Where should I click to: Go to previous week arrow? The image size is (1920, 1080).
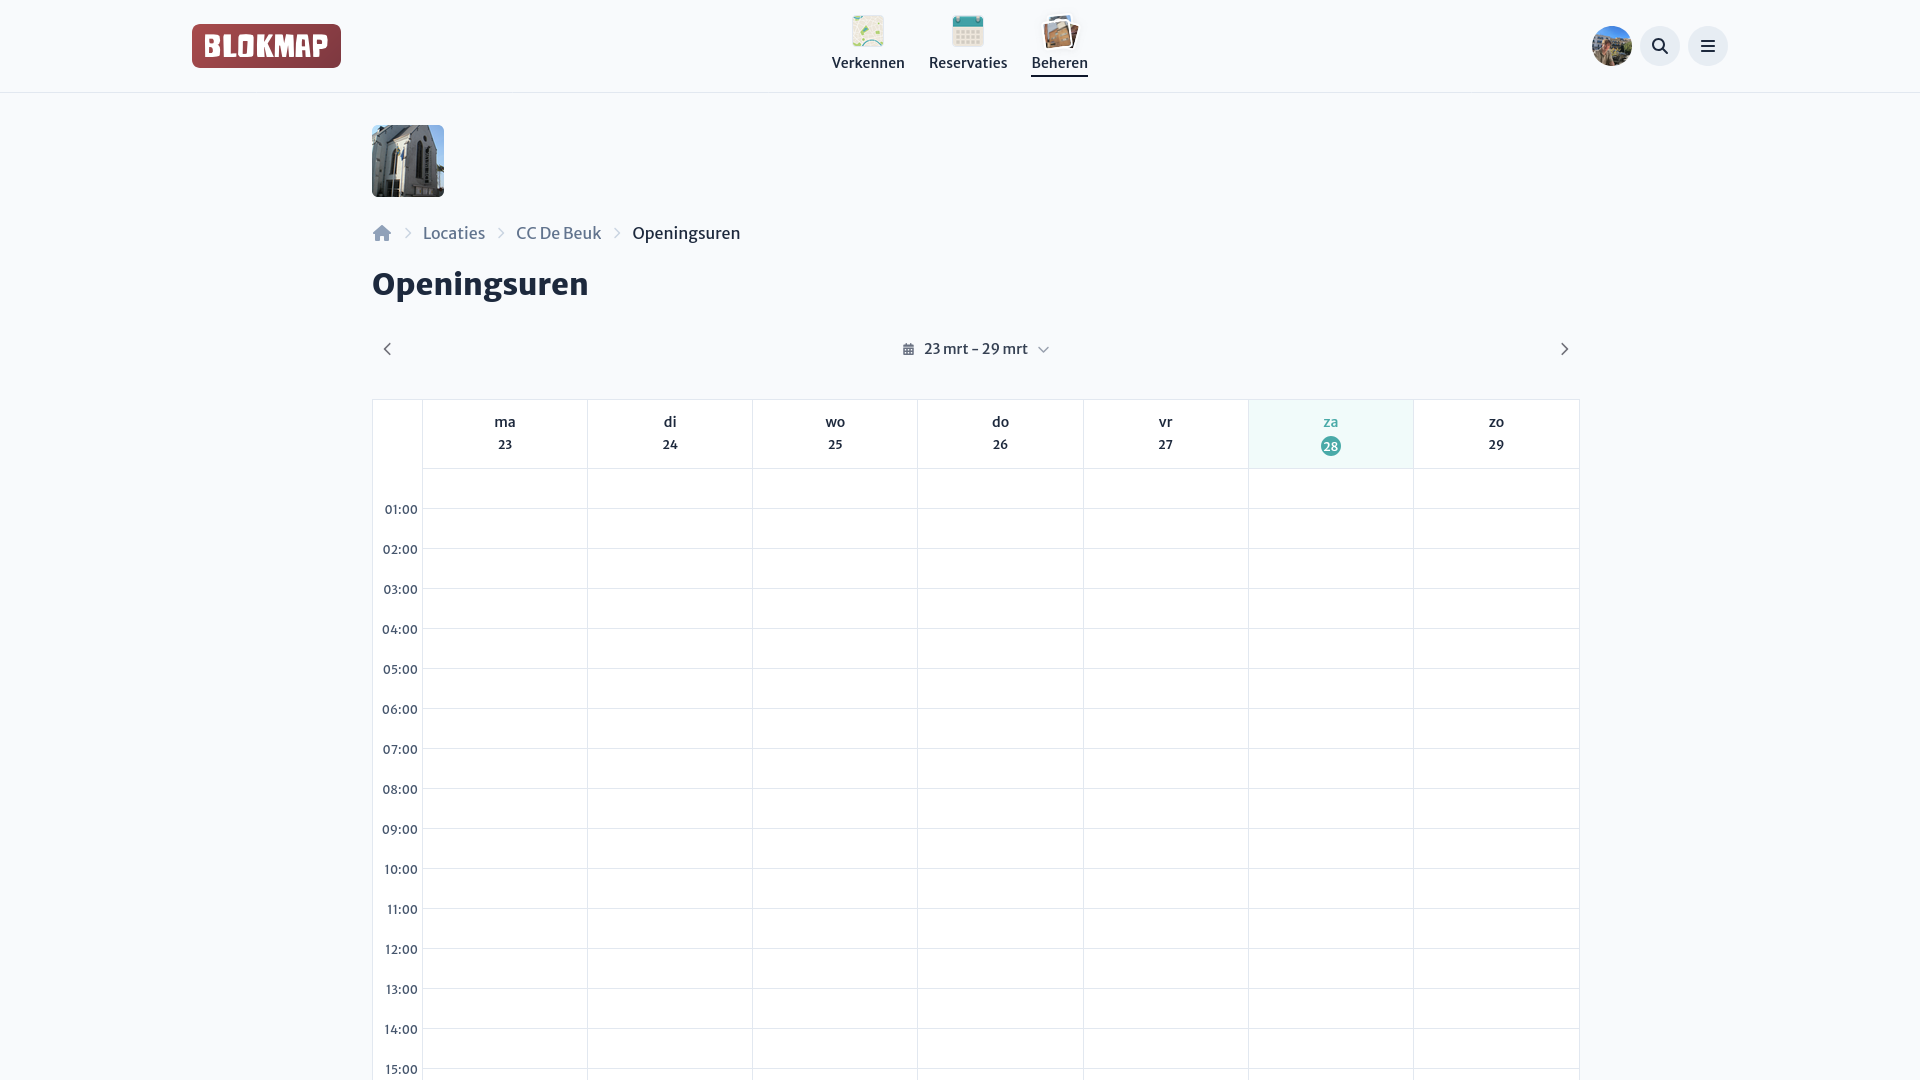click(388, 349)
